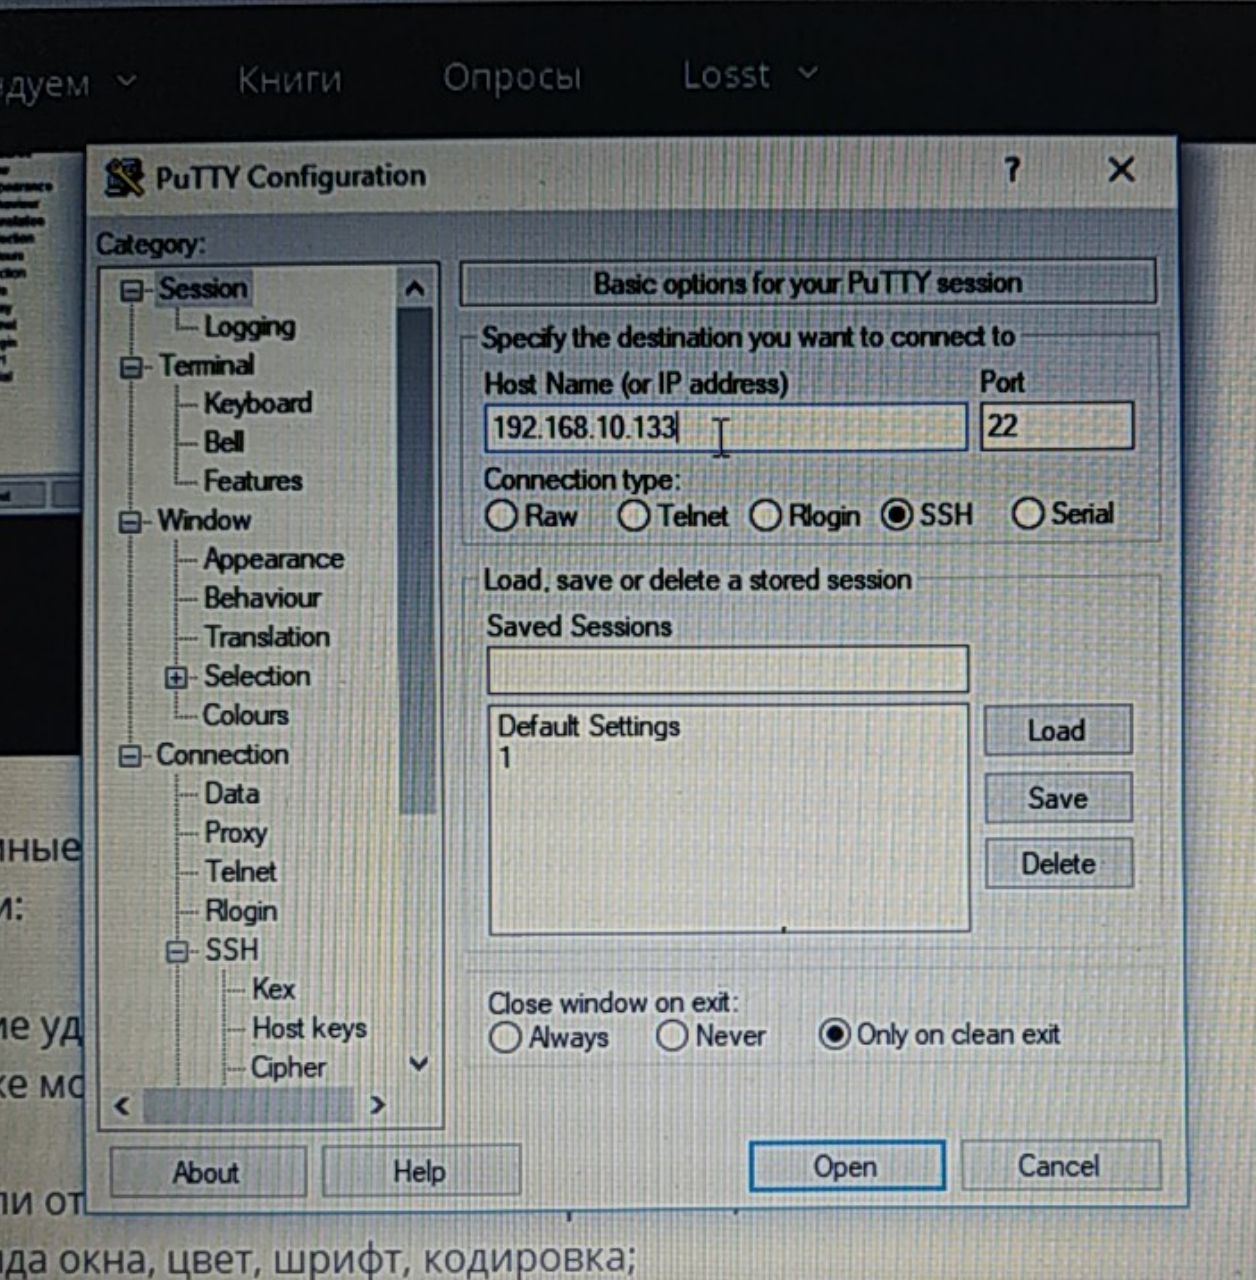Click the Open button
This screenshot has width=1256, height=1280.
(846, 1167)
